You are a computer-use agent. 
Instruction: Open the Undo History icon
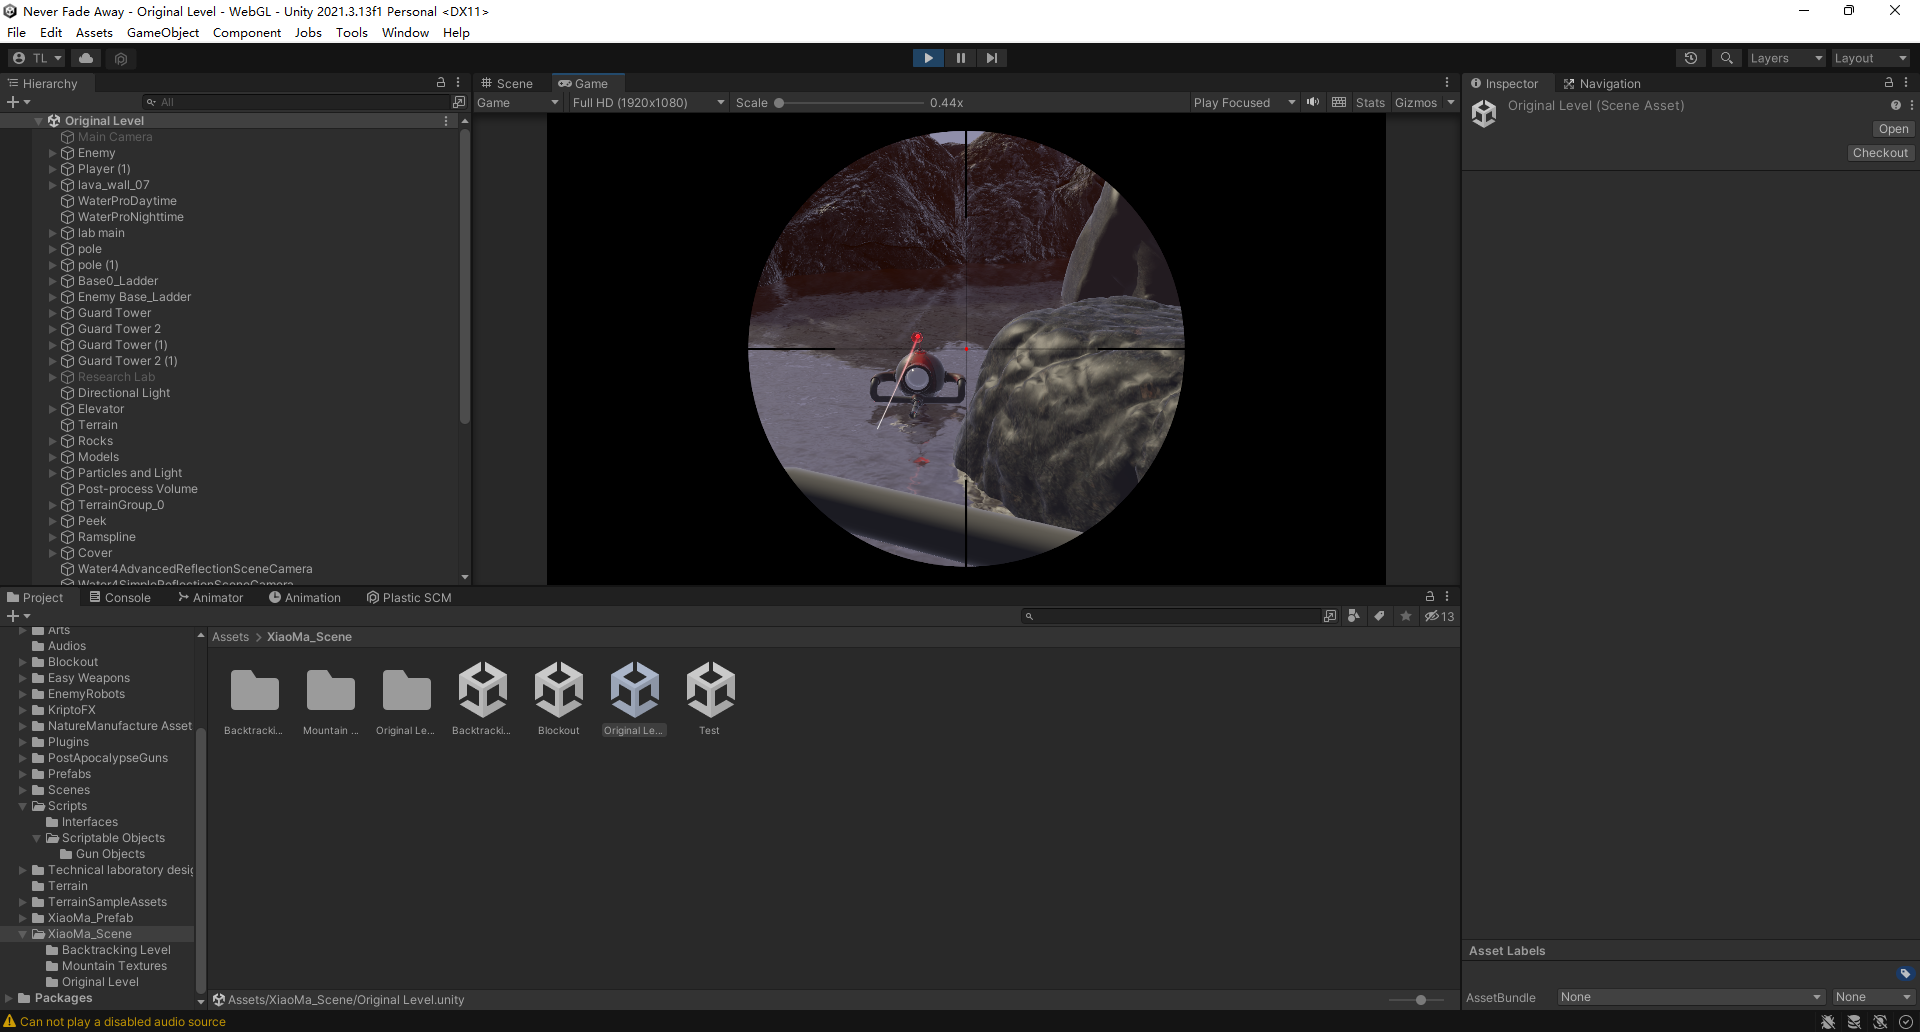1690,58
